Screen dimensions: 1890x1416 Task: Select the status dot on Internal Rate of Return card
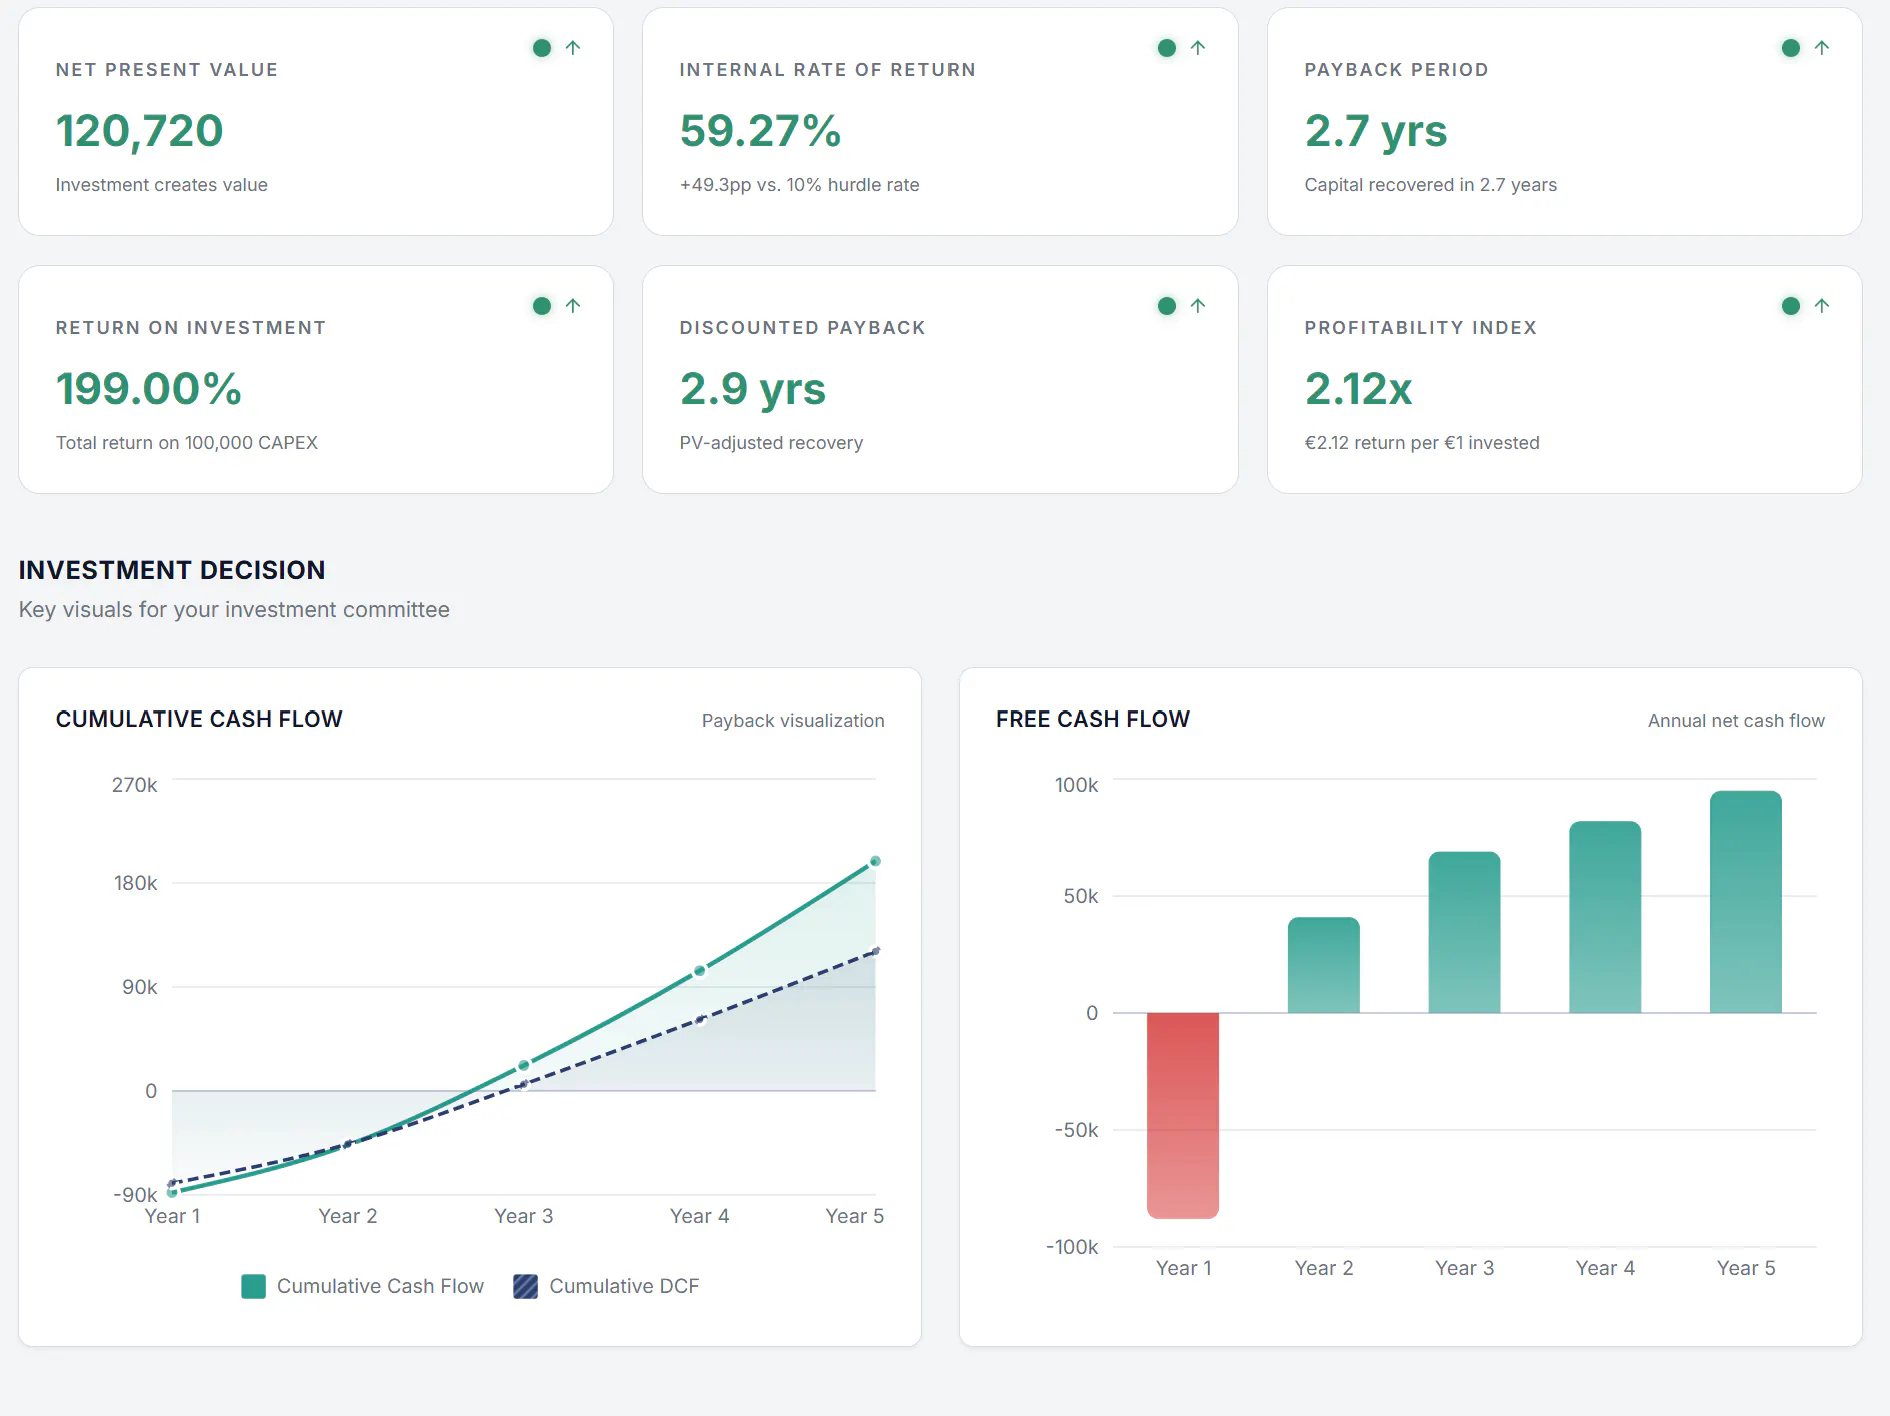click(1166, 48)
